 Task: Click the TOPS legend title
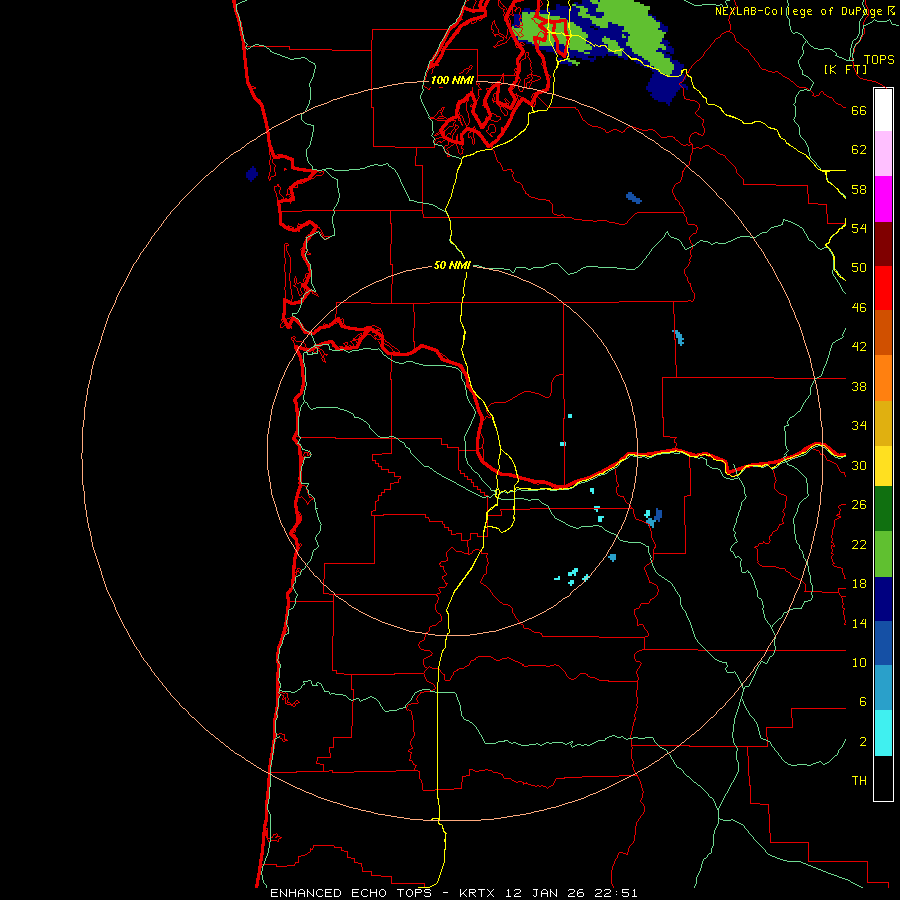click(879, 60)
